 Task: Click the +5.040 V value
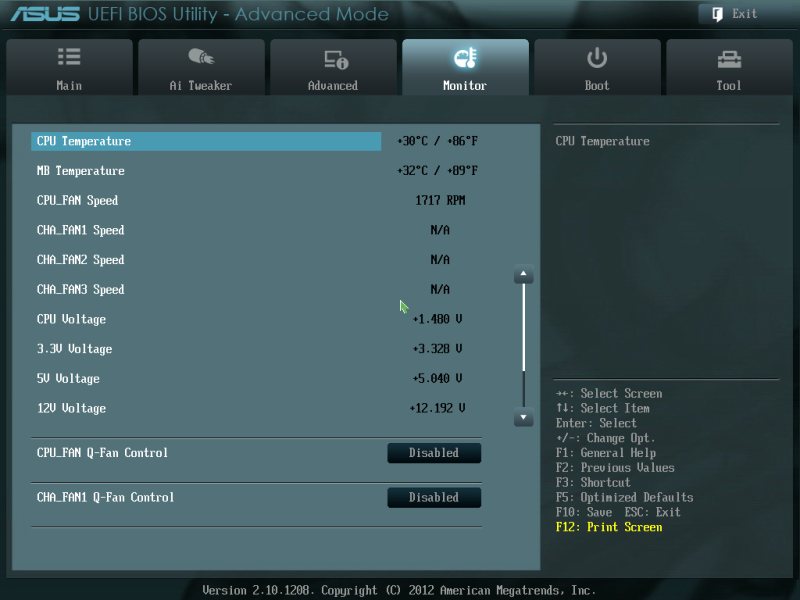tap(437, 379)
